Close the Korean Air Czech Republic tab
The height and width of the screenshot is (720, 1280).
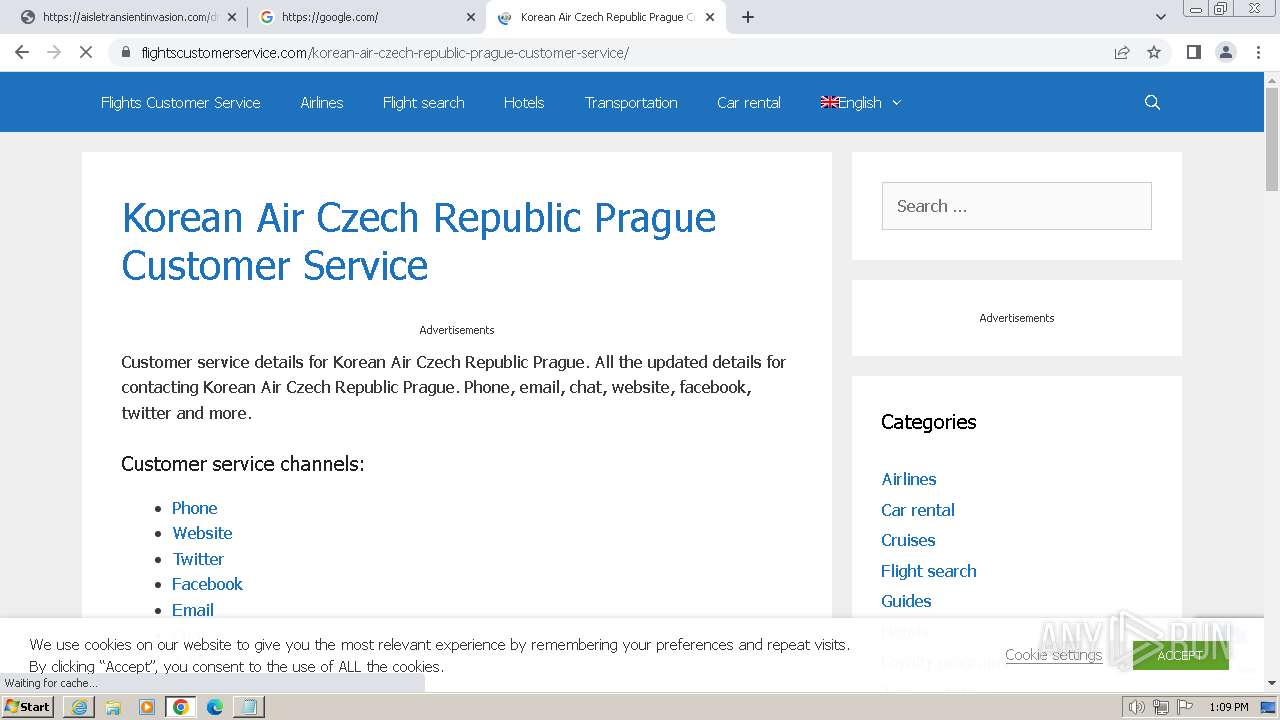pyautogui.click(x=710, y=17)
